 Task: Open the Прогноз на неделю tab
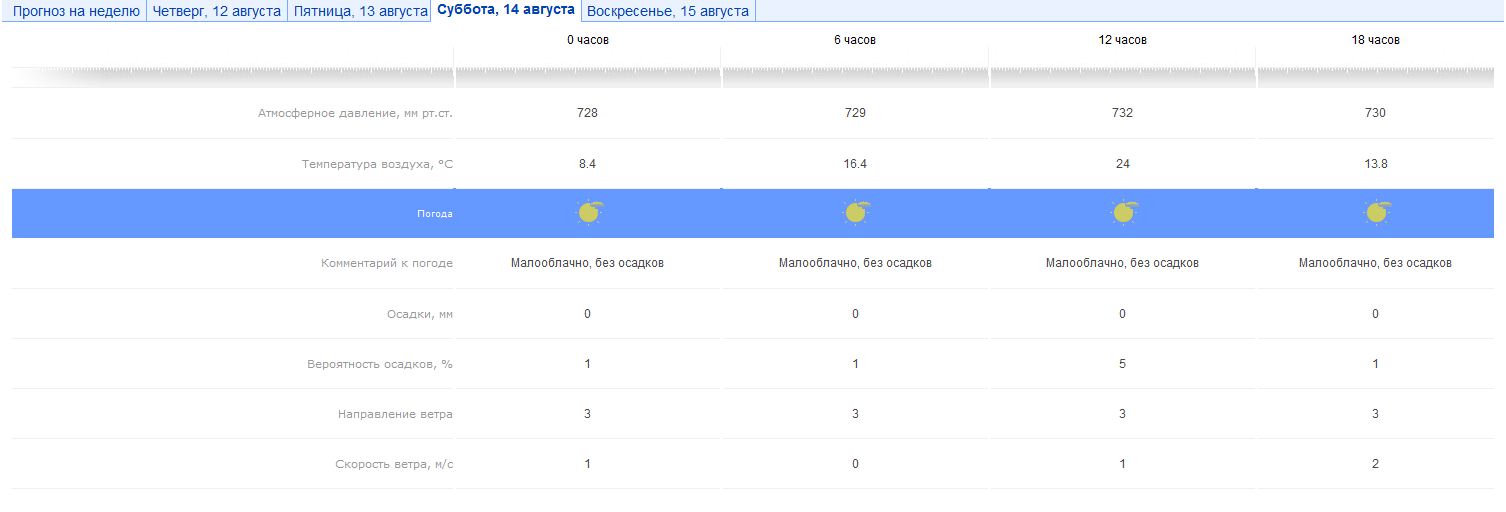(x=76, y=11)
